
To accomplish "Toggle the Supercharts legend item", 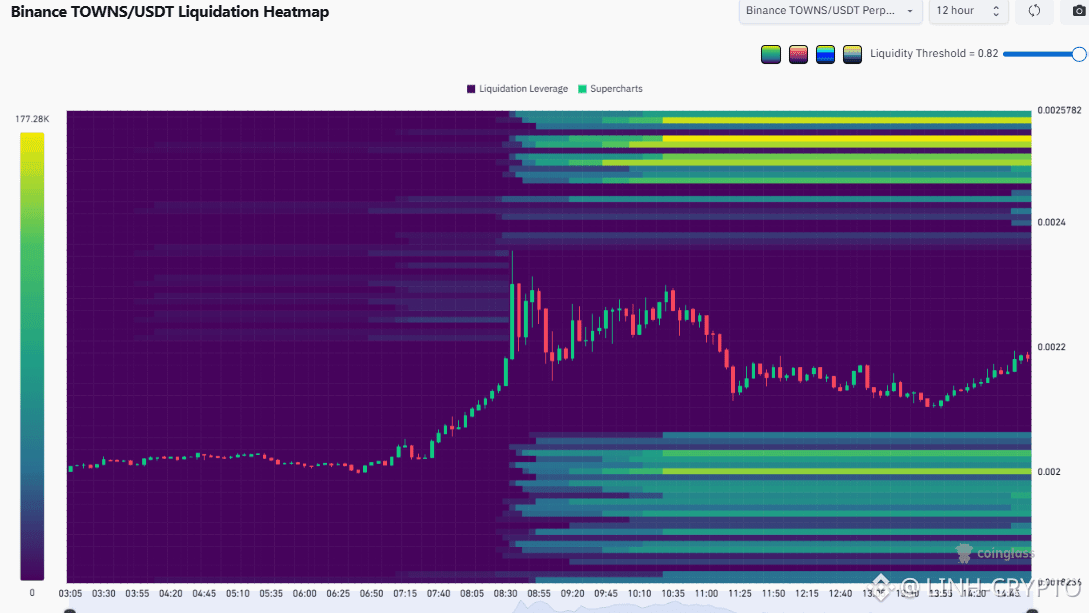I will coord(610,89).
